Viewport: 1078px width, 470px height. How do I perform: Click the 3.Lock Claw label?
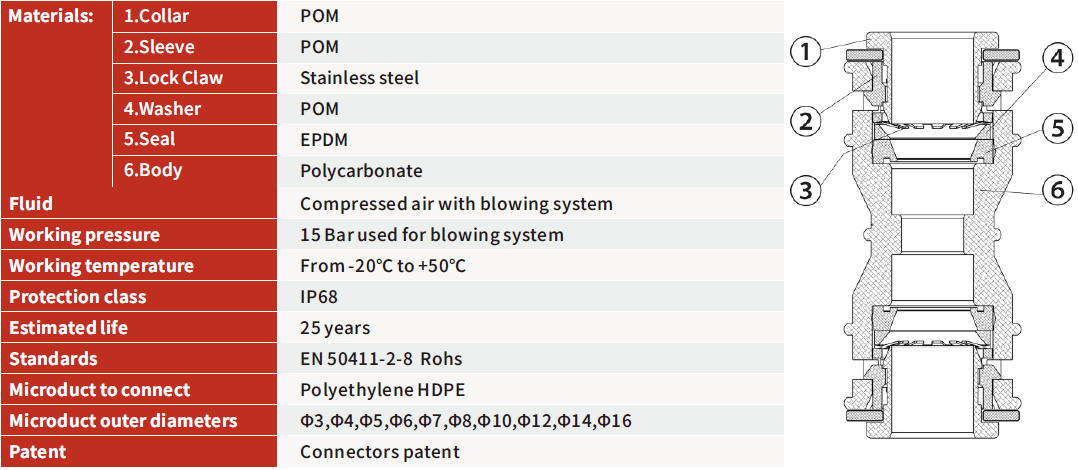[x=173, y=78]
